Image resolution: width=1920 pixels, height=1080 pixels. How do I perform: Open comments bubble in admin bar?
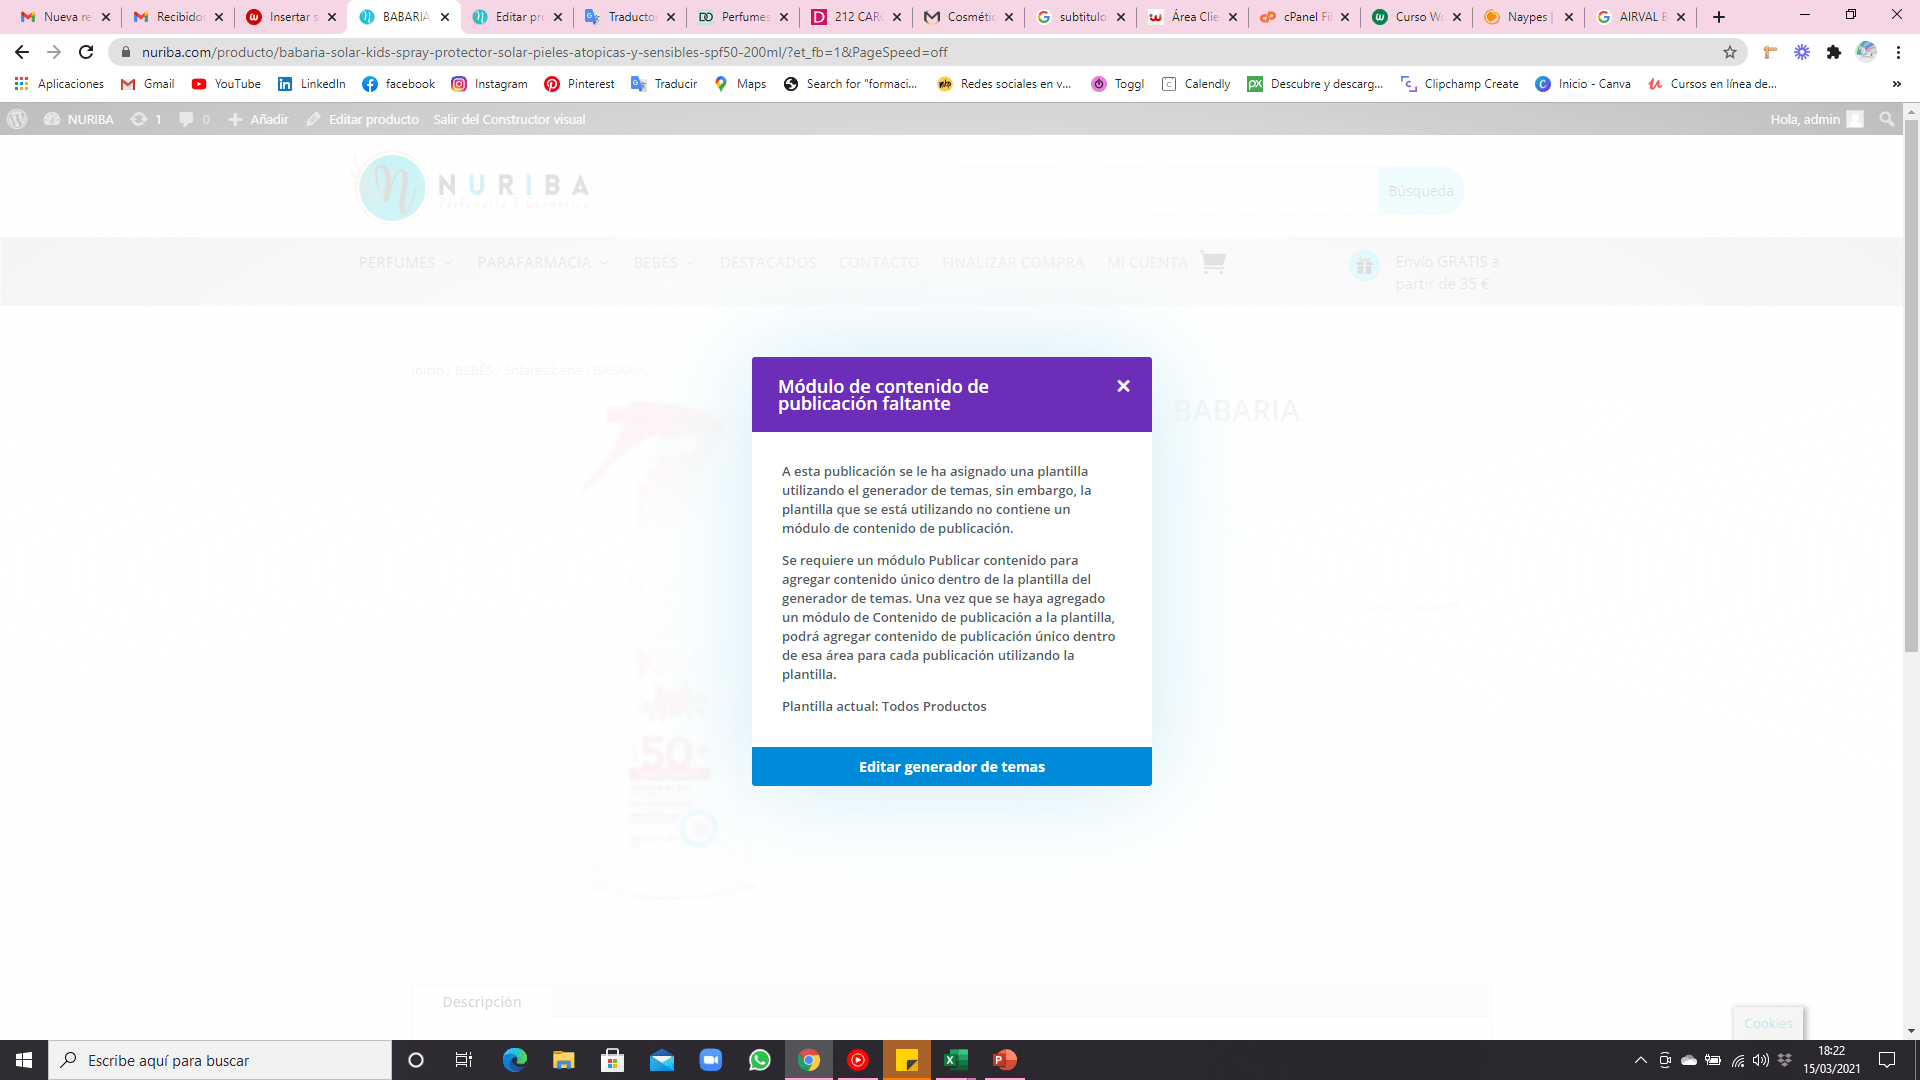click(194, 119)
